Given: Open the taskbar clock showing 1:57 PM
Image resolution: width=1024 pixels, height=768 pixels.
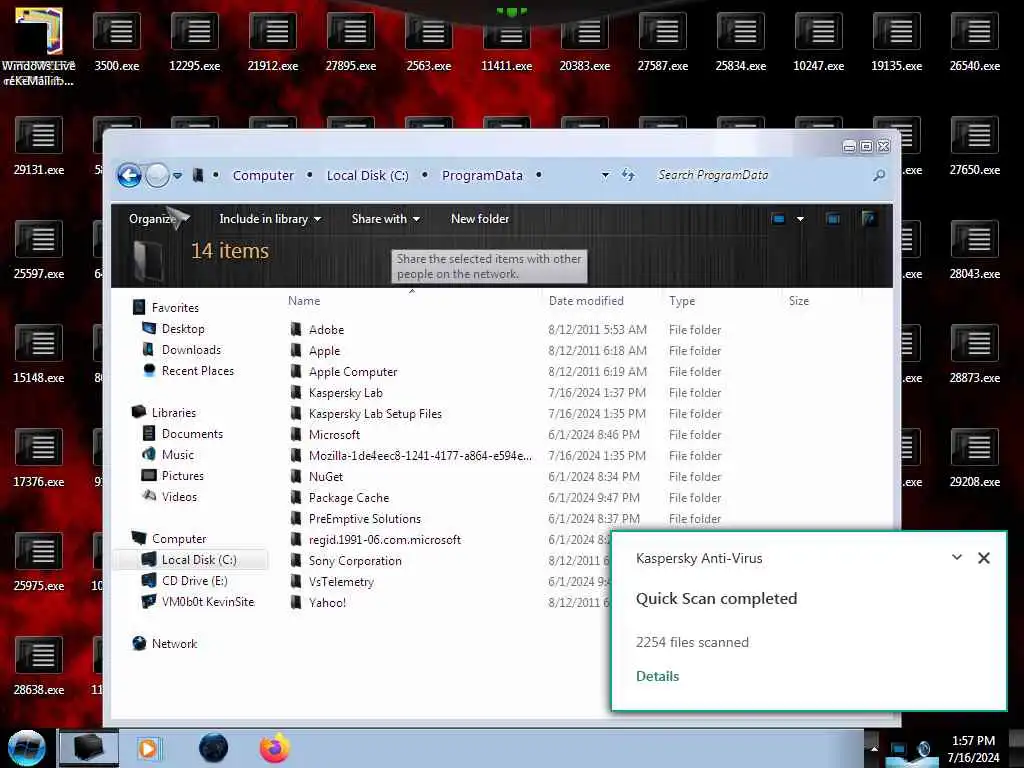Looking at the screenshot, I should click(973, 749).
